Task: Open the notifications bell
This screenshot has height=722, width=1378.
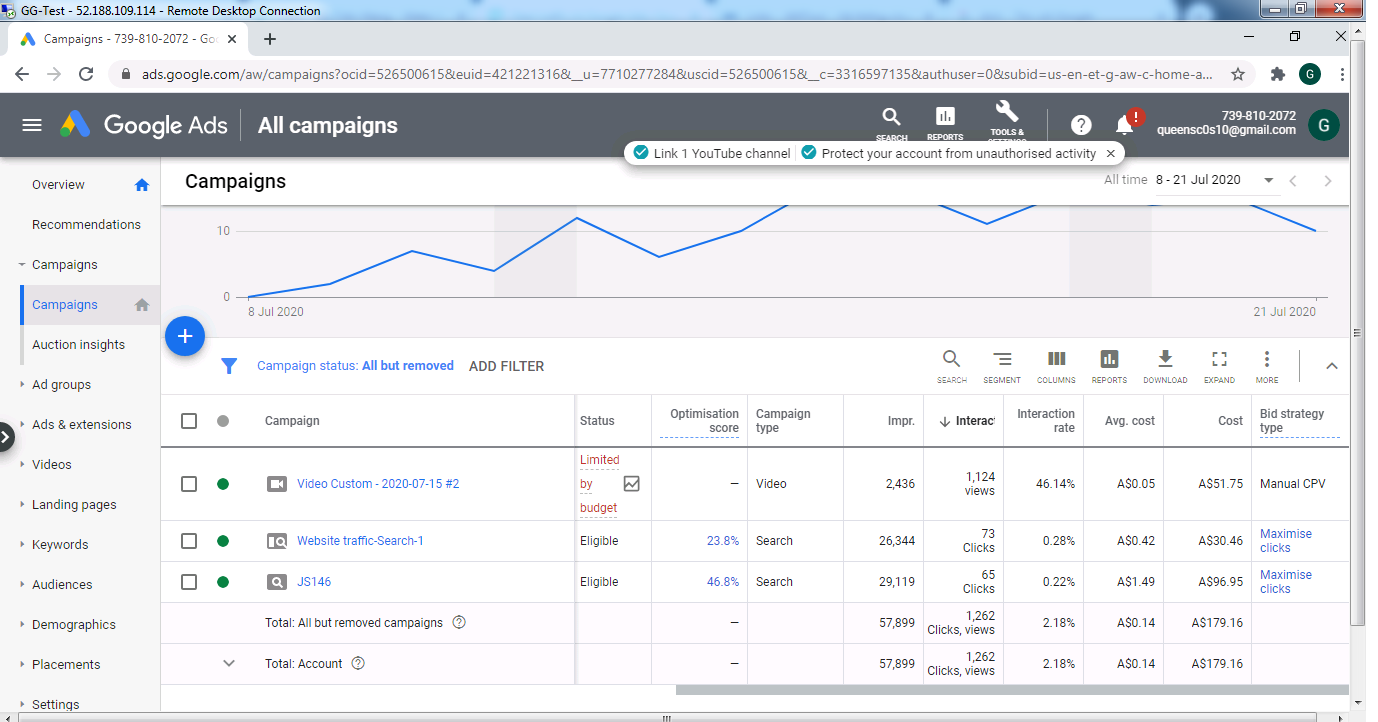Action: click(1125, 125)
